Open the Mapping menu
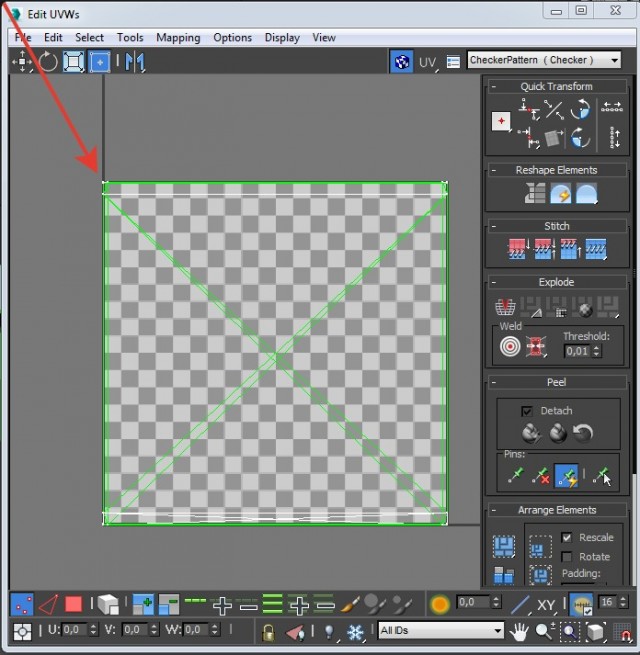This screenshot has width=640, height=655. [178, 38]
